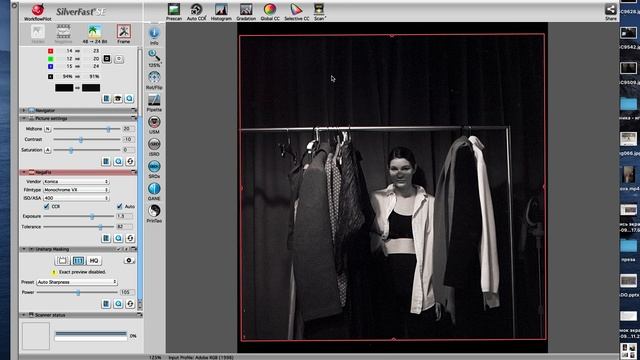Click the Power value field

[x=127, y=293]
